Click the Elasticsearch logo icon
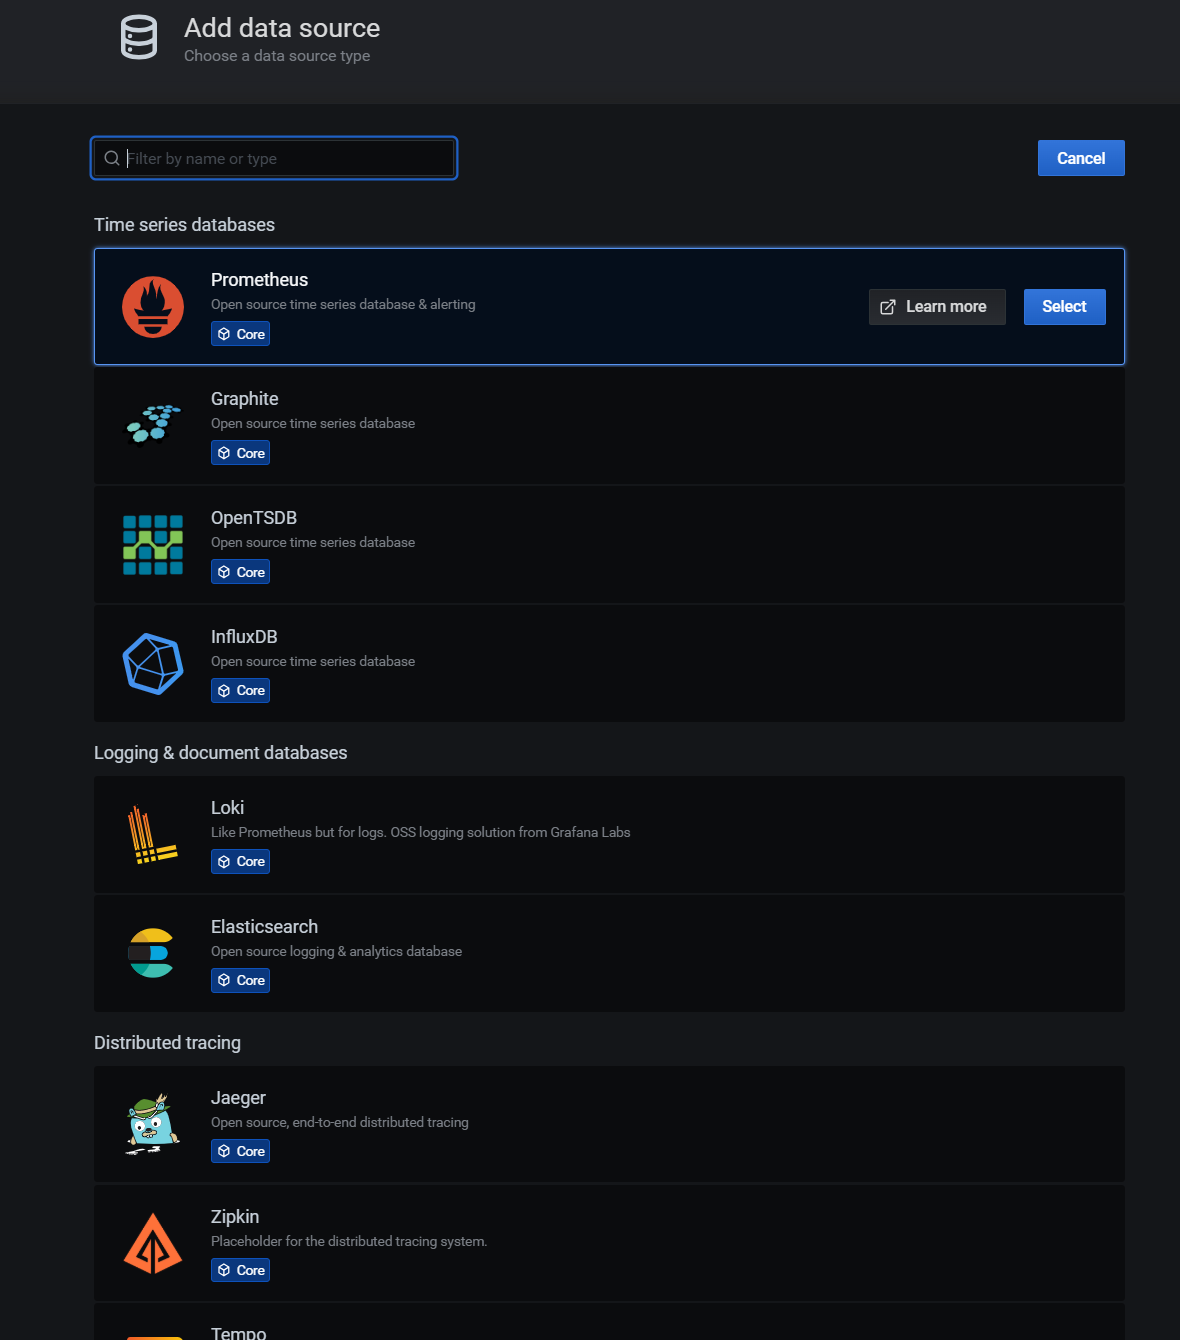Viewport: 1180px width, 1340px height. [152, 953]
